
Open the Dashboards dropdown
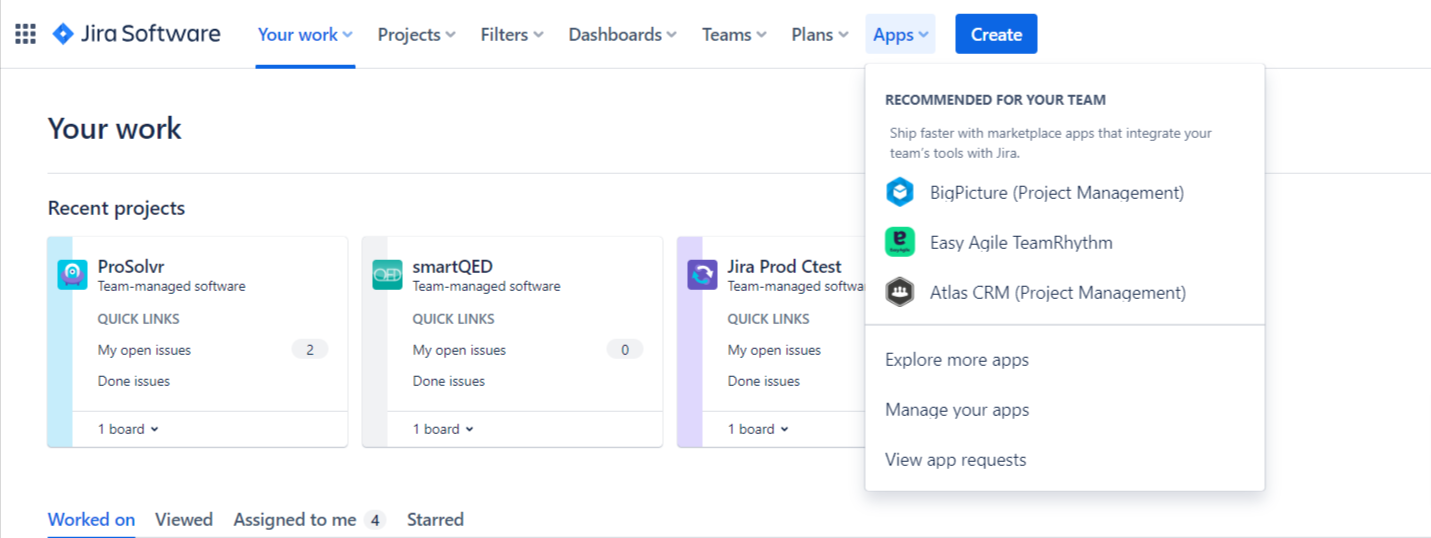622,34
